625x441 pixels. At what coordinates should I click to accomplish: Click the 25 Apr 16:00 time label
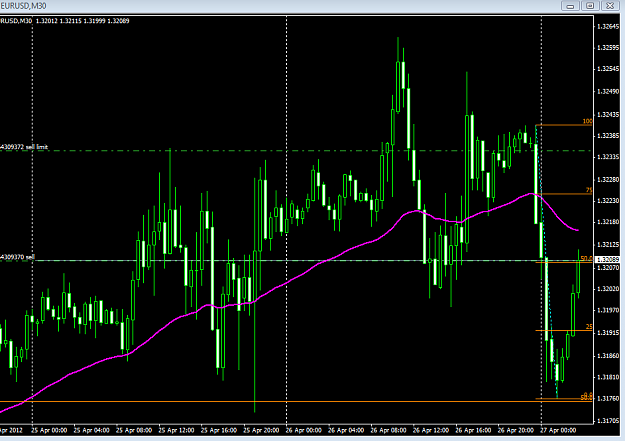click(219, 430)
